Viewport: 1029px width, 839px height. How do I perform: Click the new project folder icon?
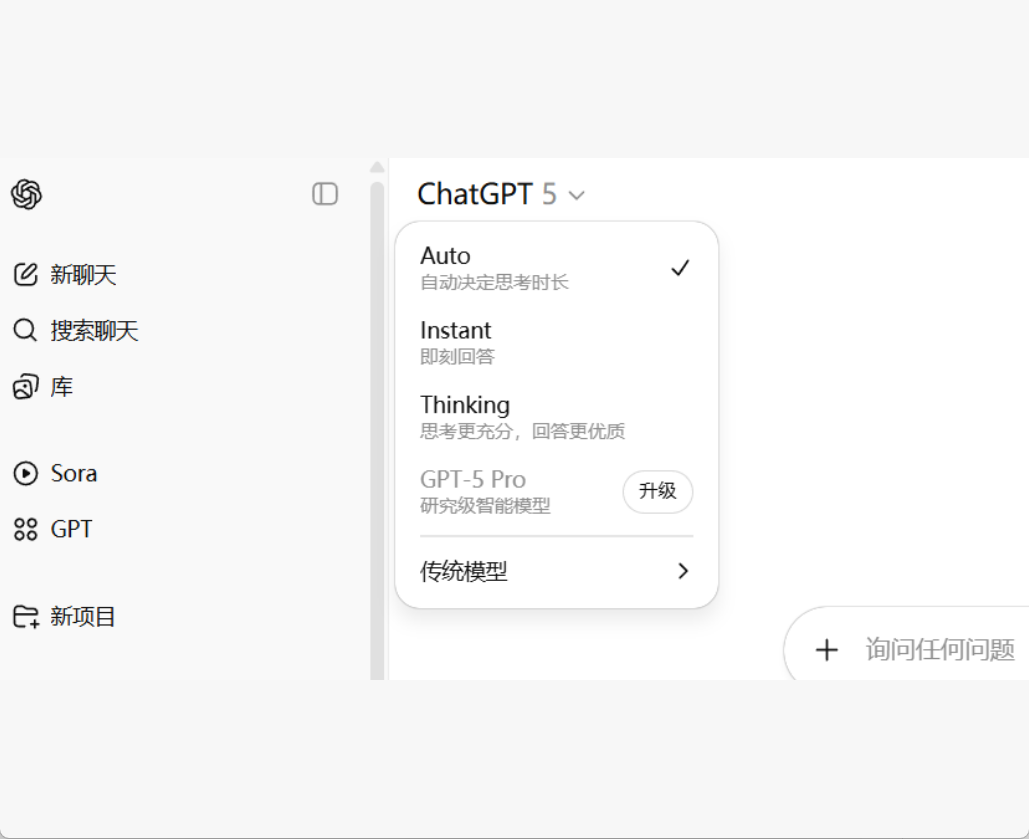point(26,616)
